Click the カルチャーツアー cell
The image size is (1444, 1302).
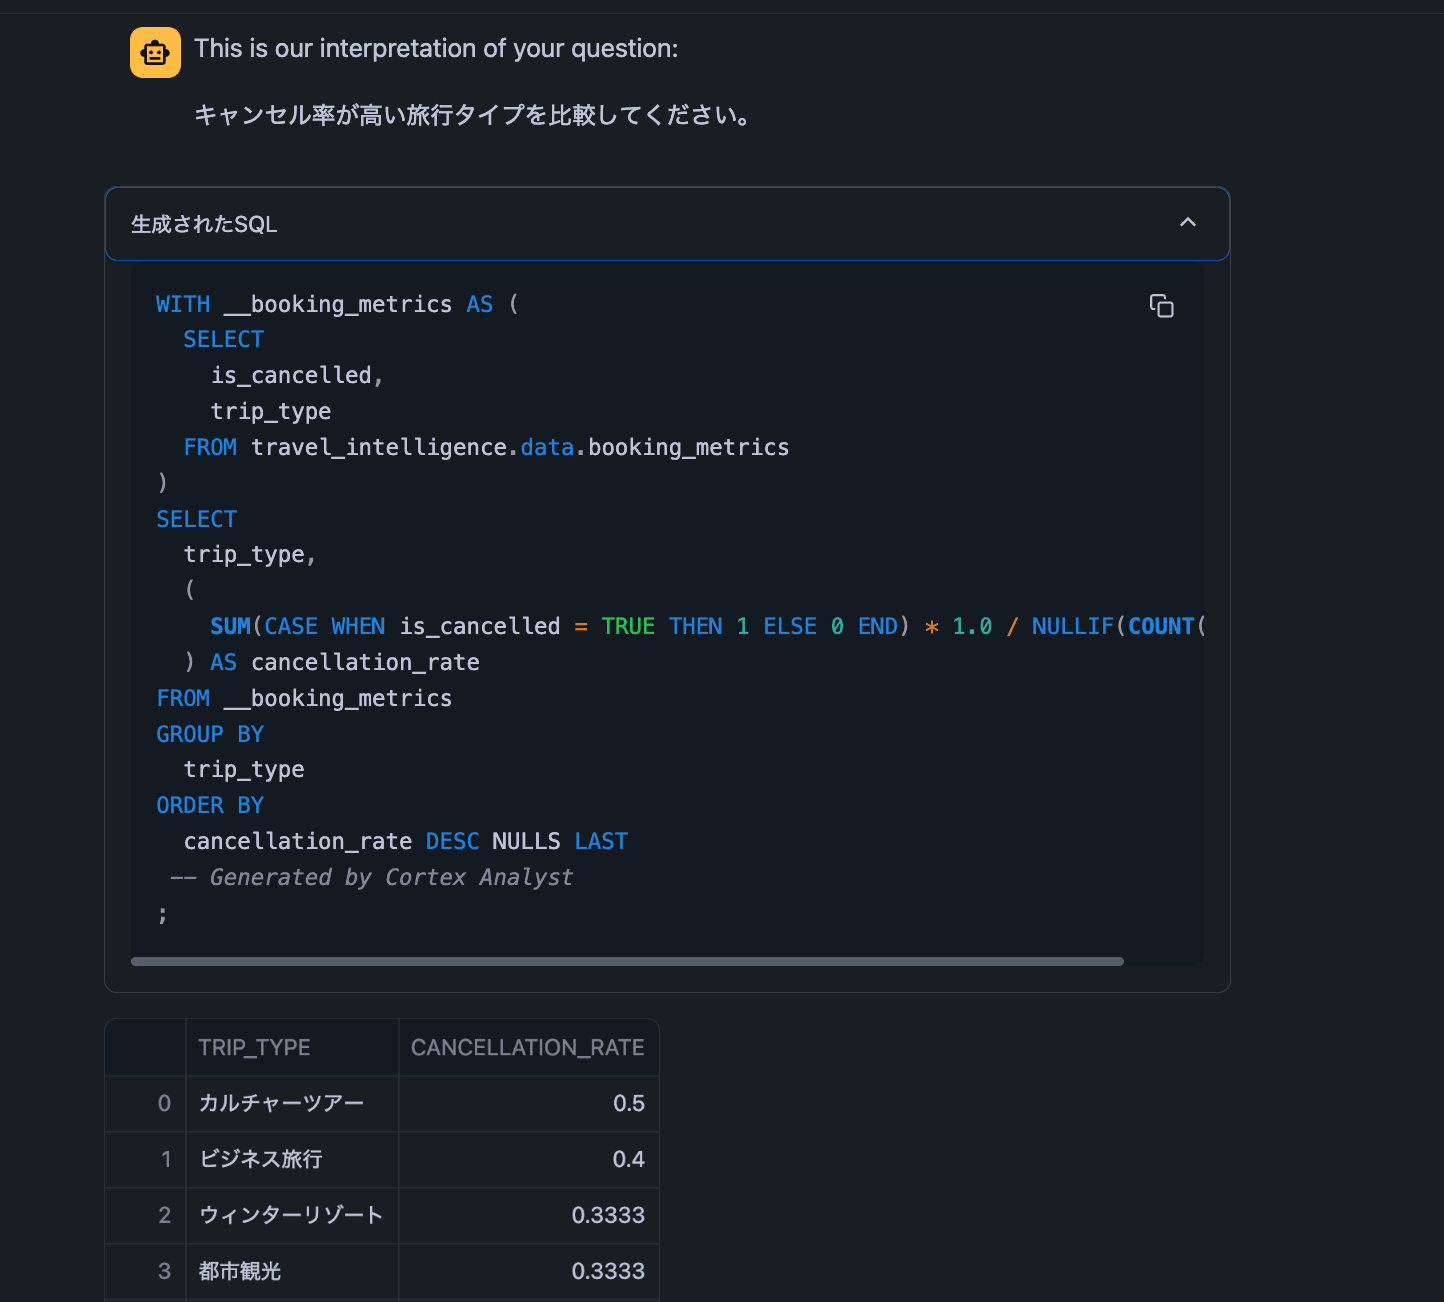pyautogui.click(x=292, y=1103)
